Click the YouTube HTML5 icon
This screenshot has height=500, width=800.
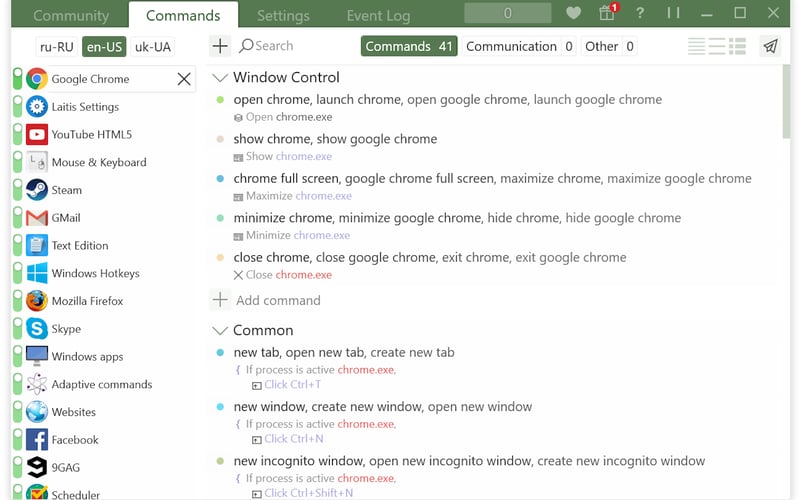37,135
